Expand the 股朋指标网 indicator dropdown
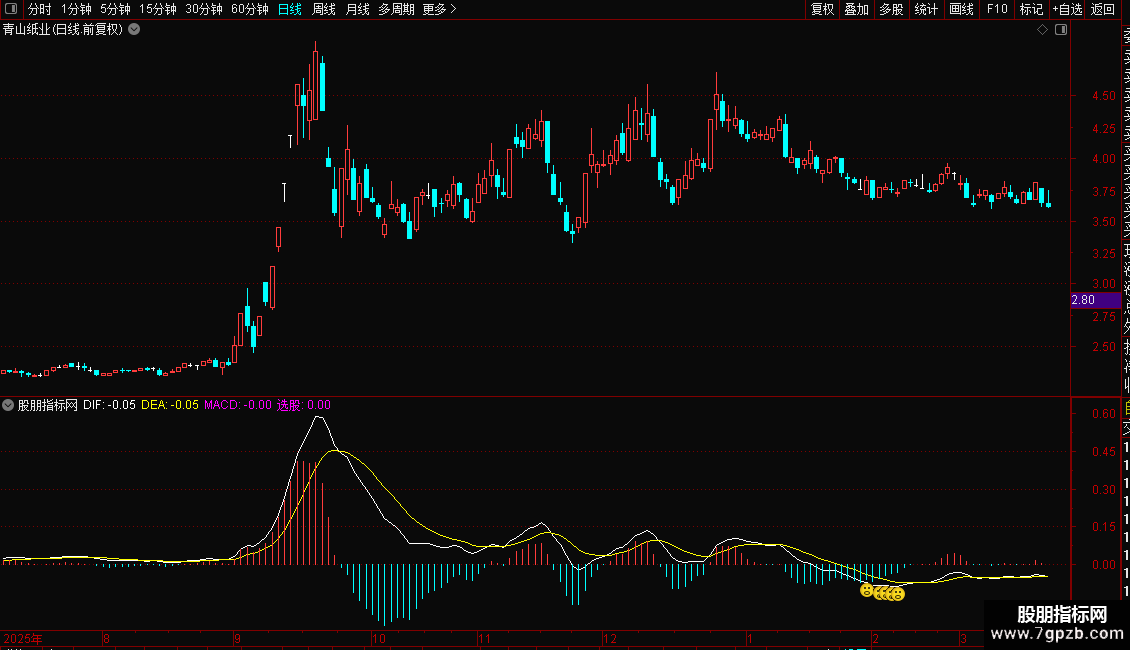Screen dimensions: 1130x650 (x=8, y=405)
